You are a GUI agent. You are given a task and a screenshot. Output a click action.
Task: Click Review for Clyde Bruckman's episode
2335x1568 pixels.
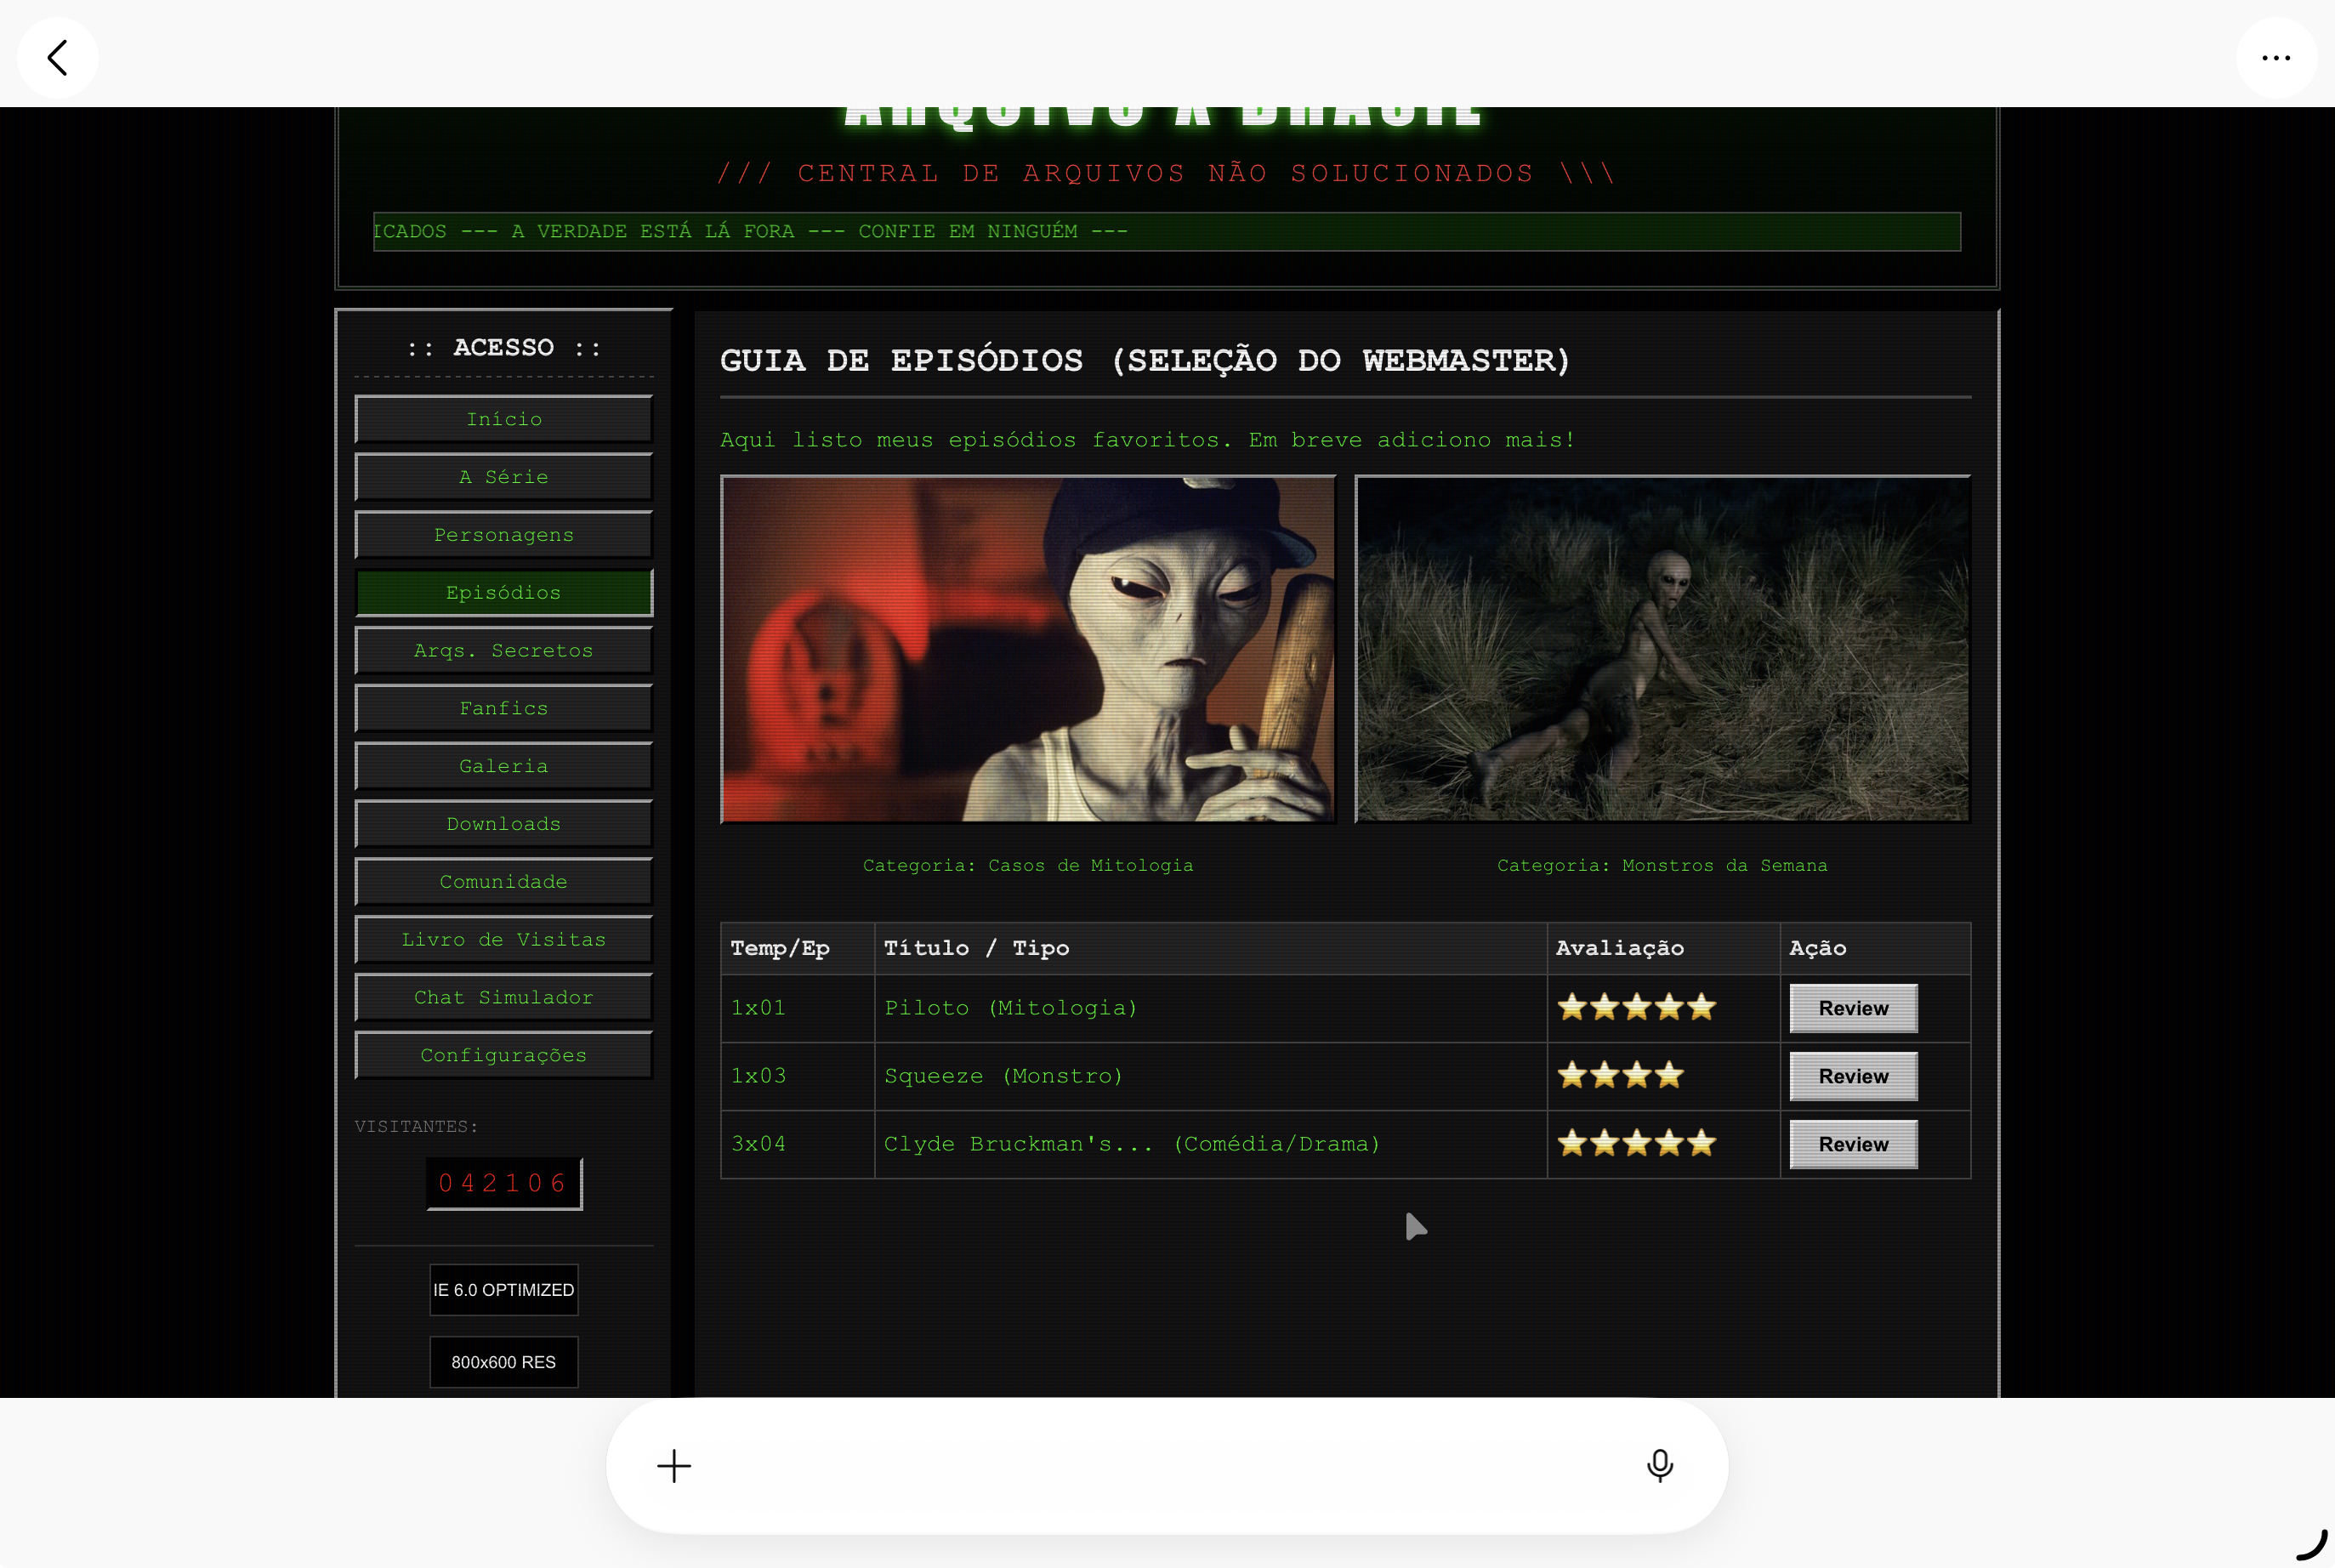click(x=1853, y=1144)
